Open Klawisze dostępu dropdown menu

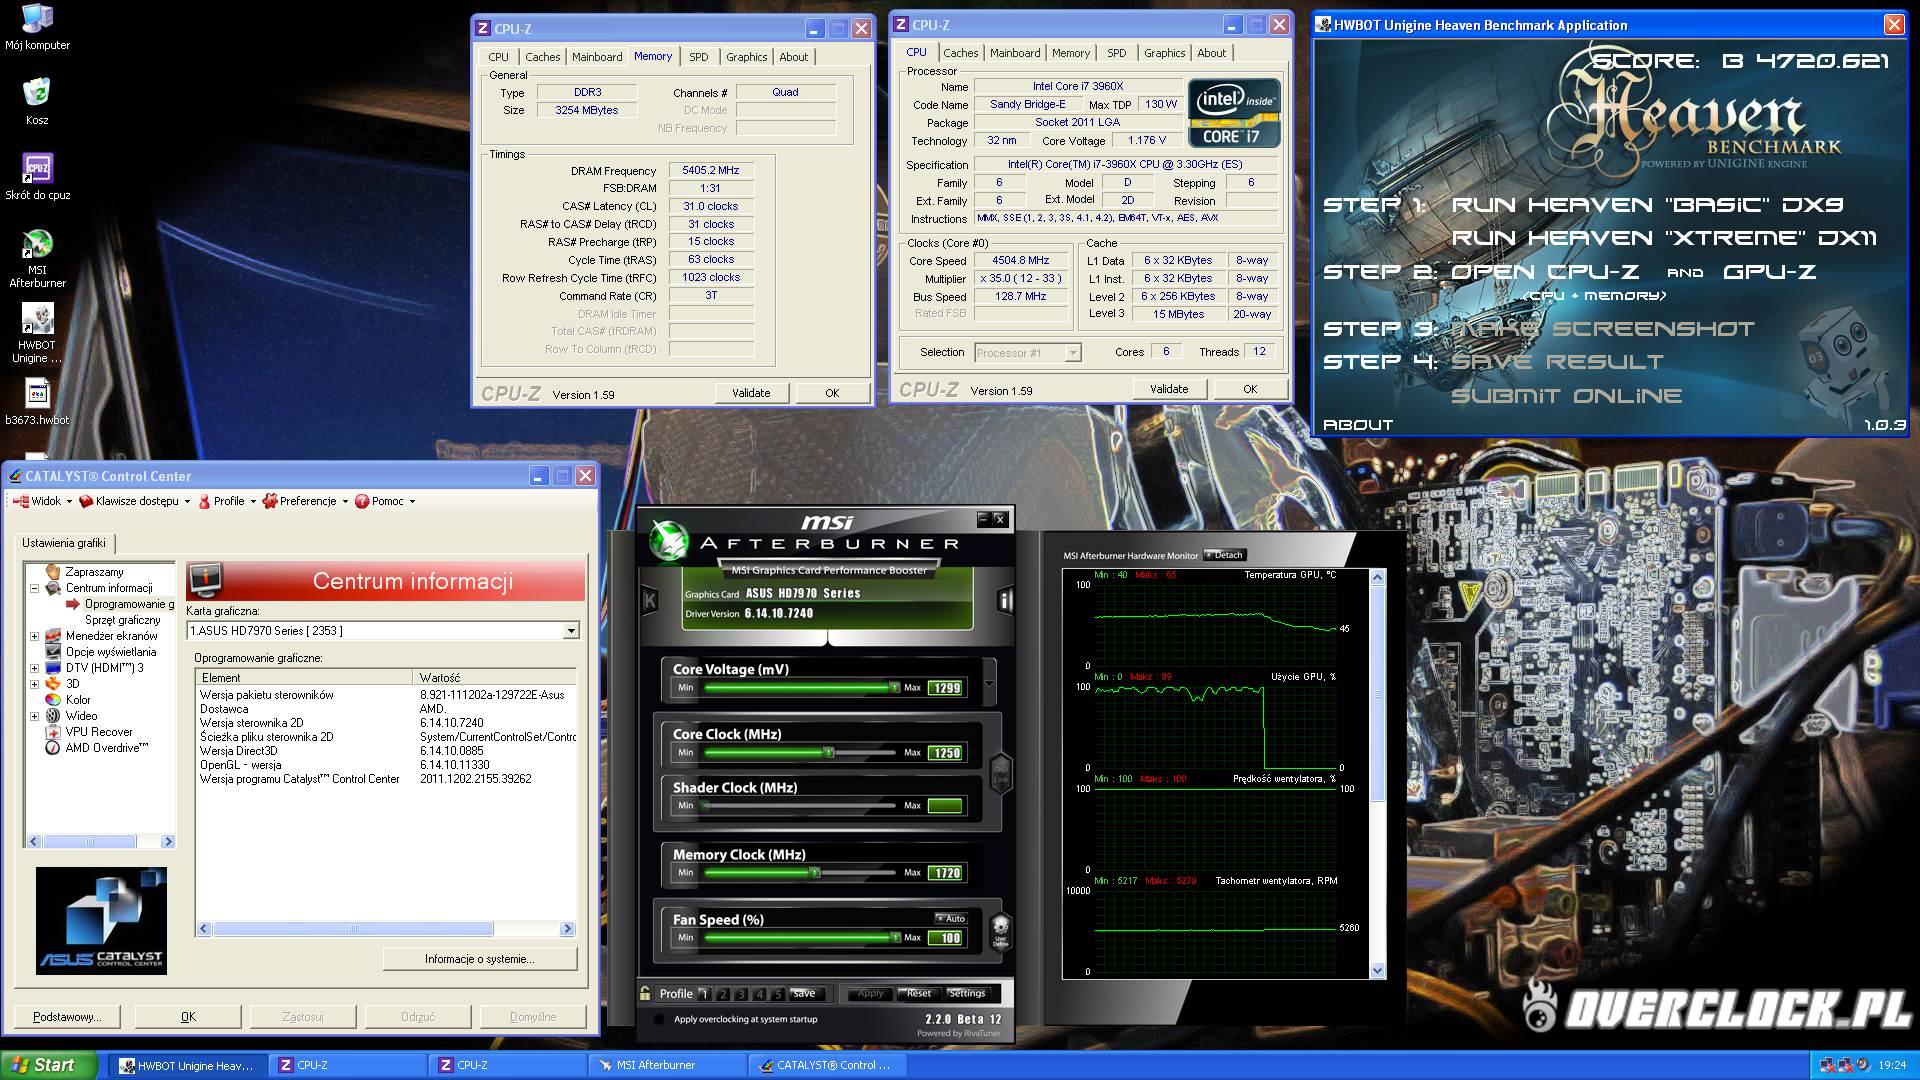[x=135, y=501]
